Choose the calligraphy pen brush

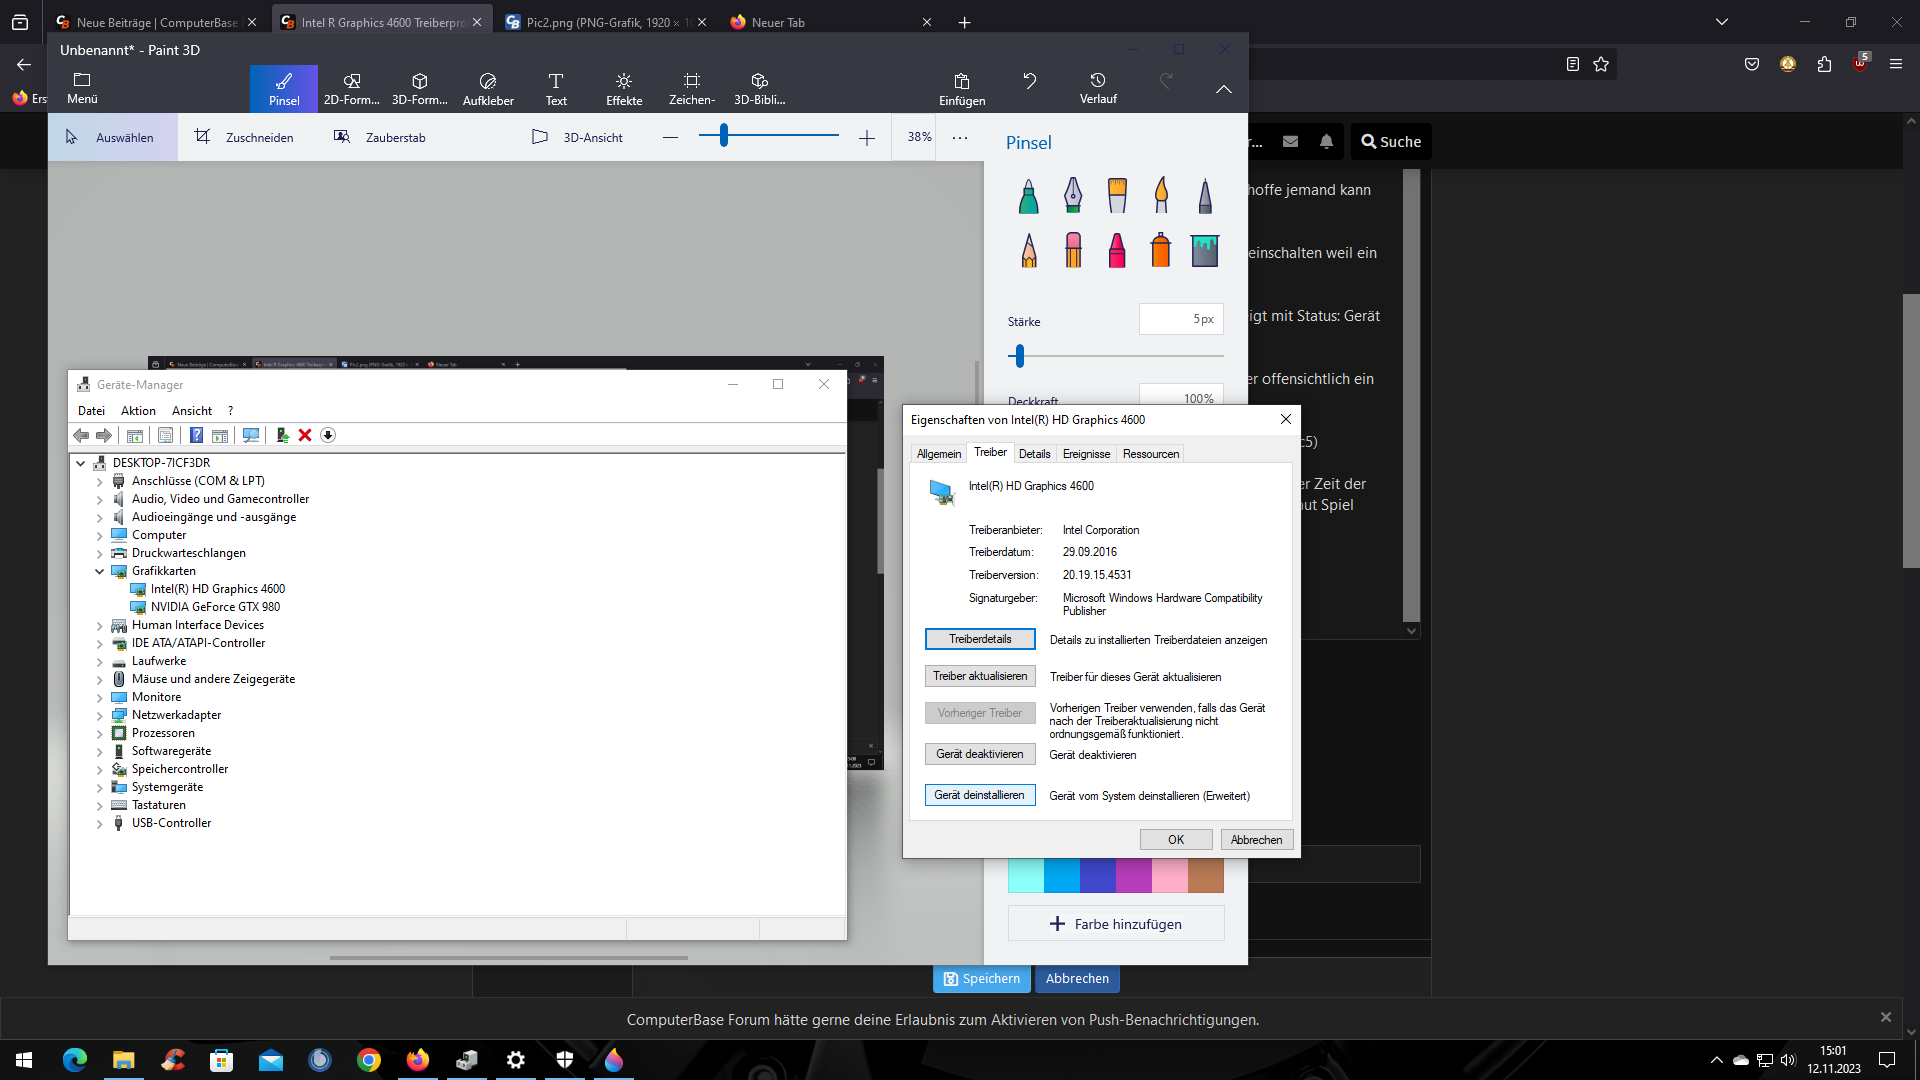1072,196
